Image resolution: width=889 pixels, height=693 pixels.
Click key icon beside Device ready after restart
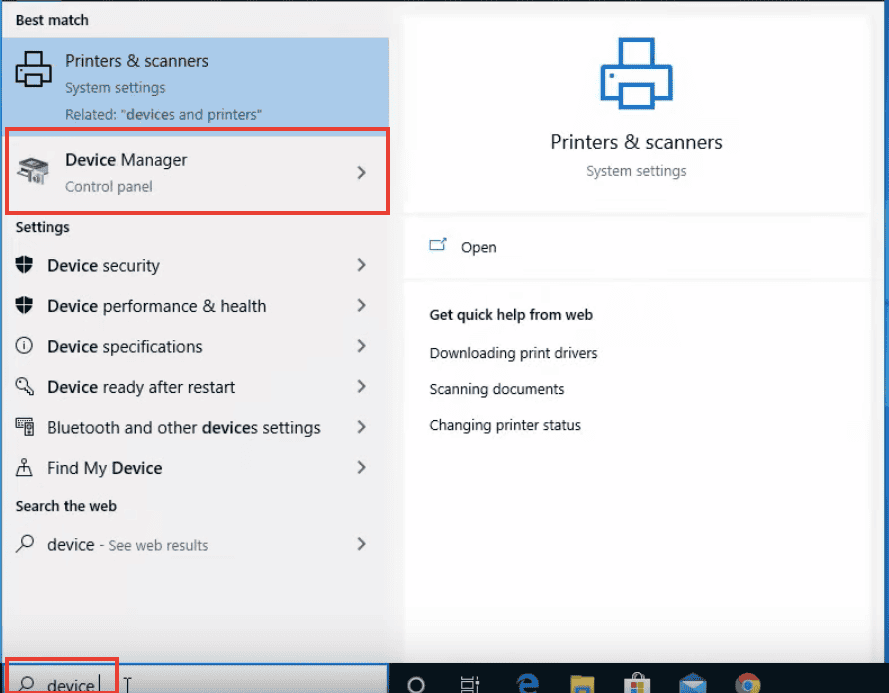pos(24,386)
